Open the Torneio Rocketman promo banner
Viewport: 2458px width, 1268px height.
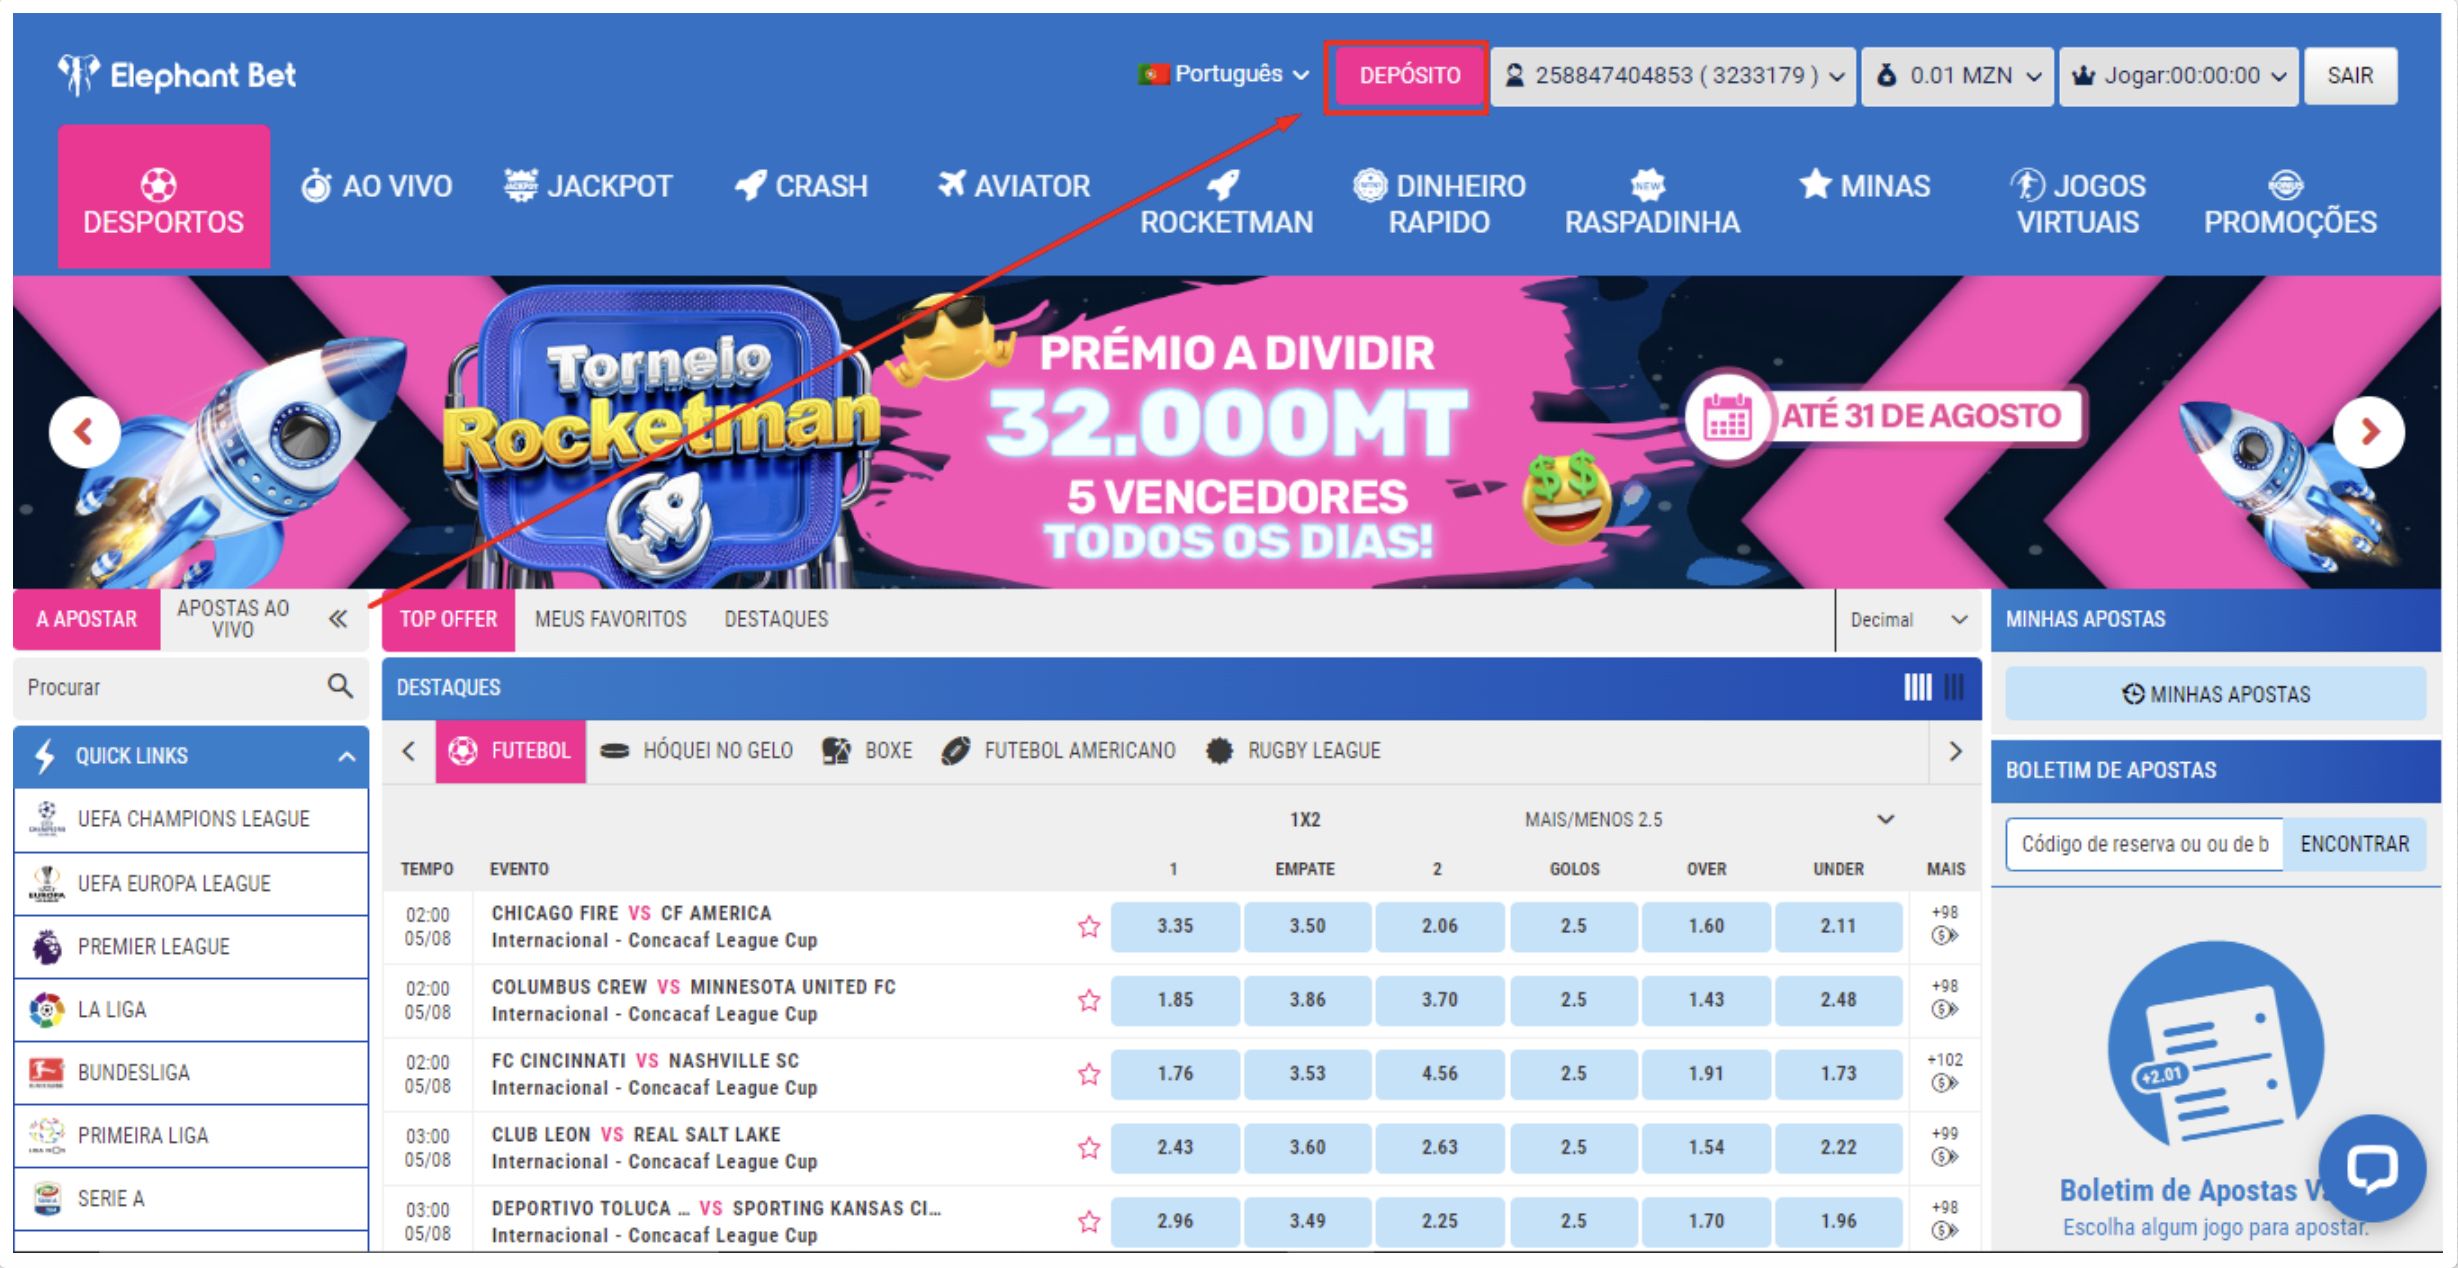pos(1227,432)
